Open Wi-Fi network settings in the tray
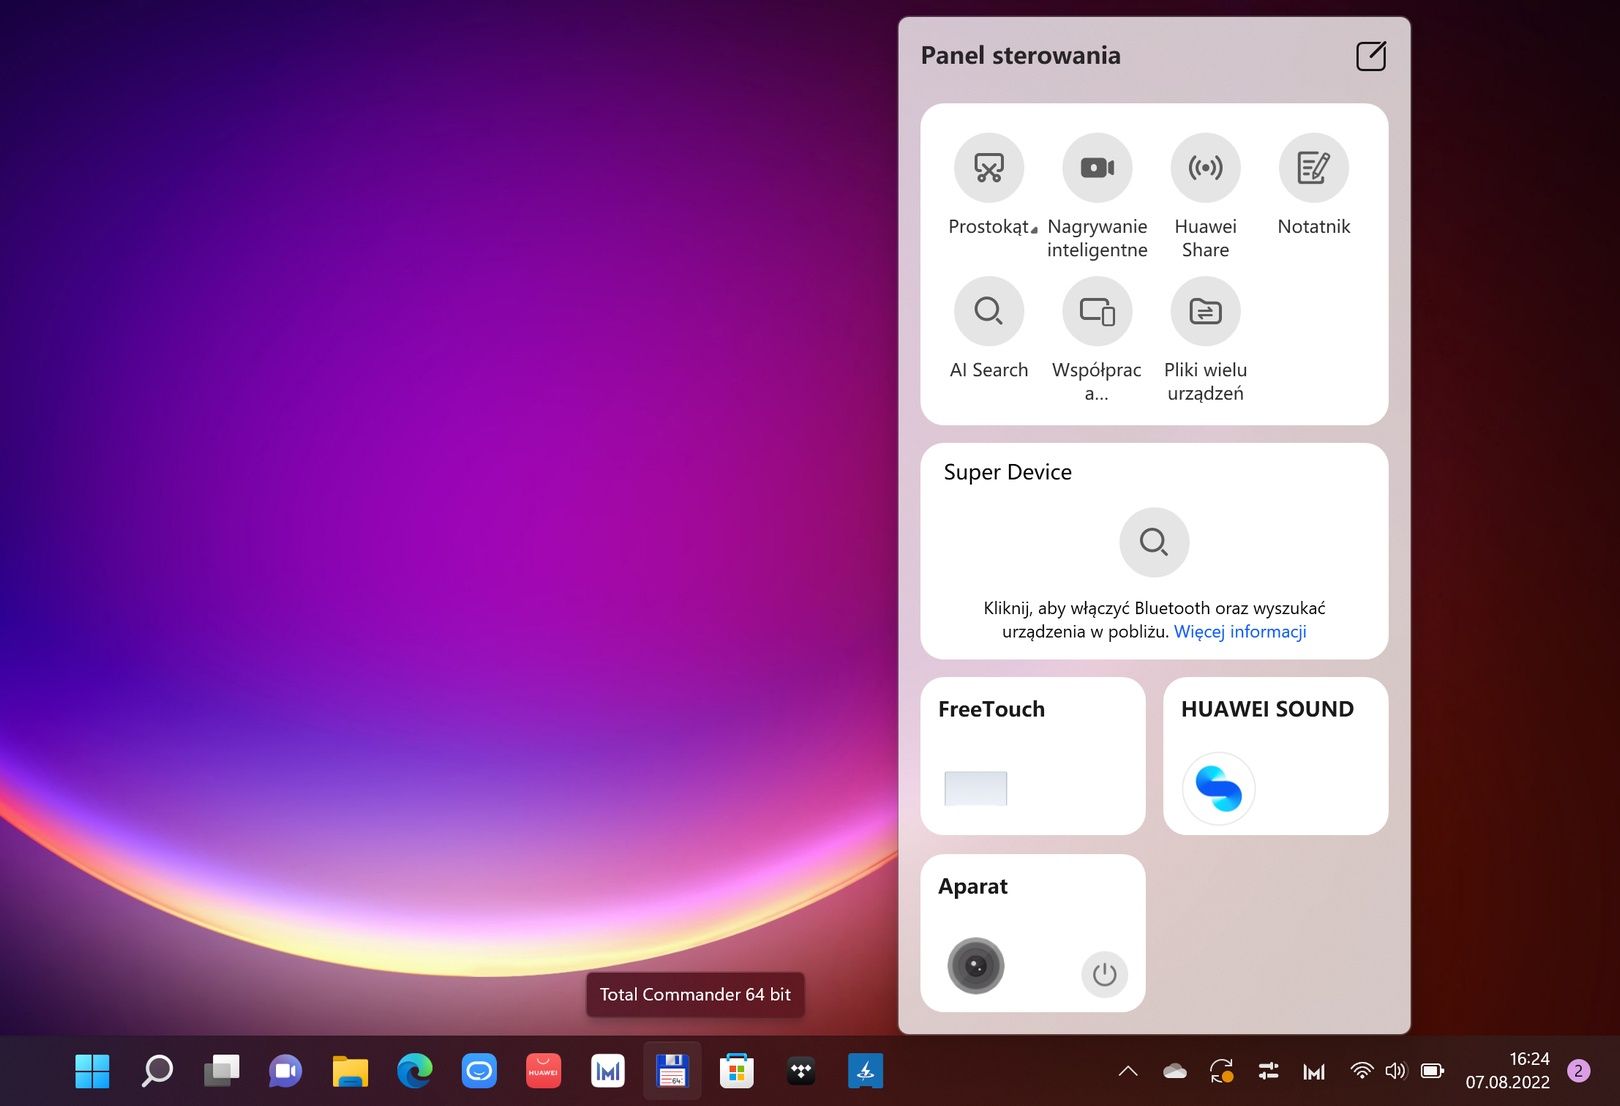 click(x=1361, y=1071)
